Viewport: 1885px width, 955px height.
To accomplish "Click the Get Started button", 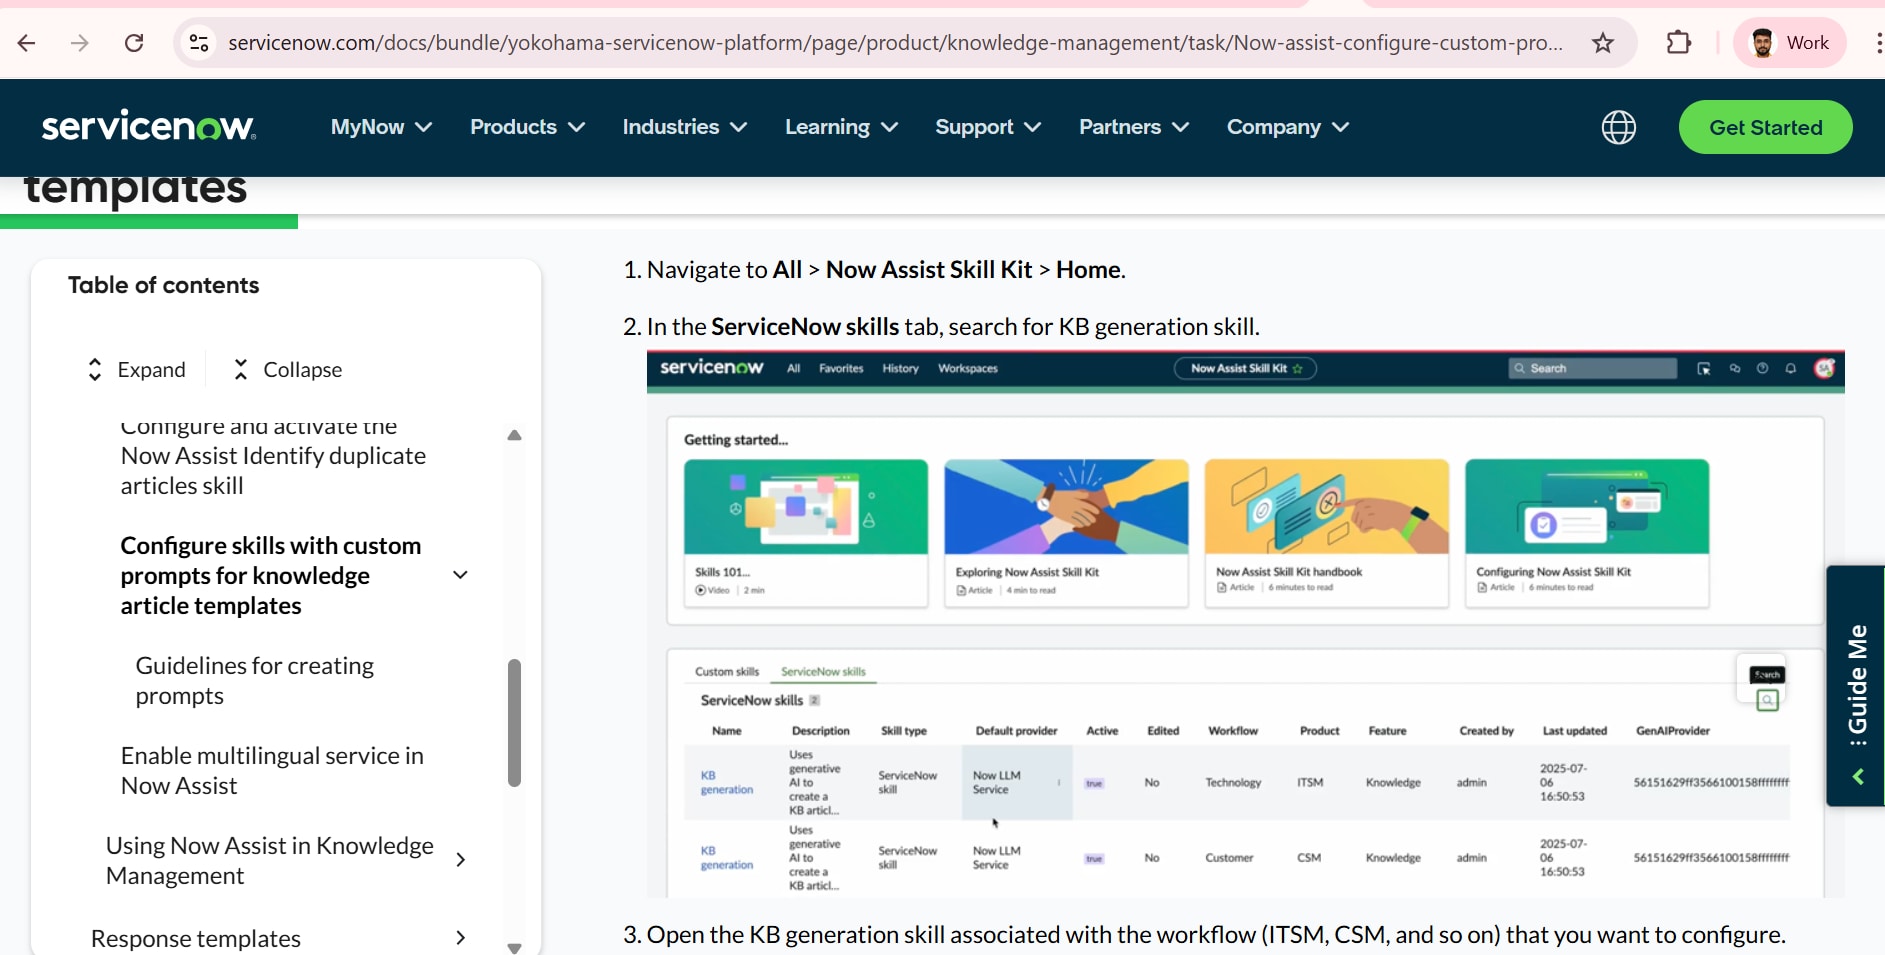I will [1765, 127].
